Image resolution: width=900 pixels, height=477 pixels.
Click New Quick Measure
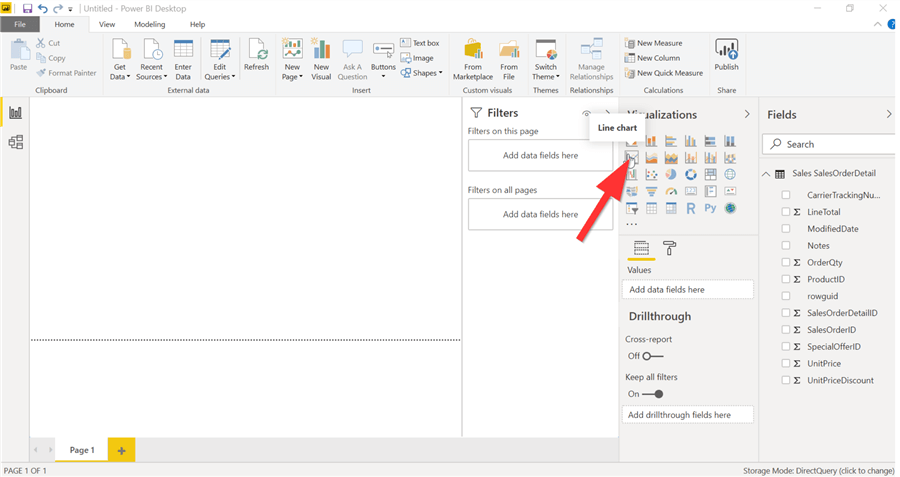(664, 73)
